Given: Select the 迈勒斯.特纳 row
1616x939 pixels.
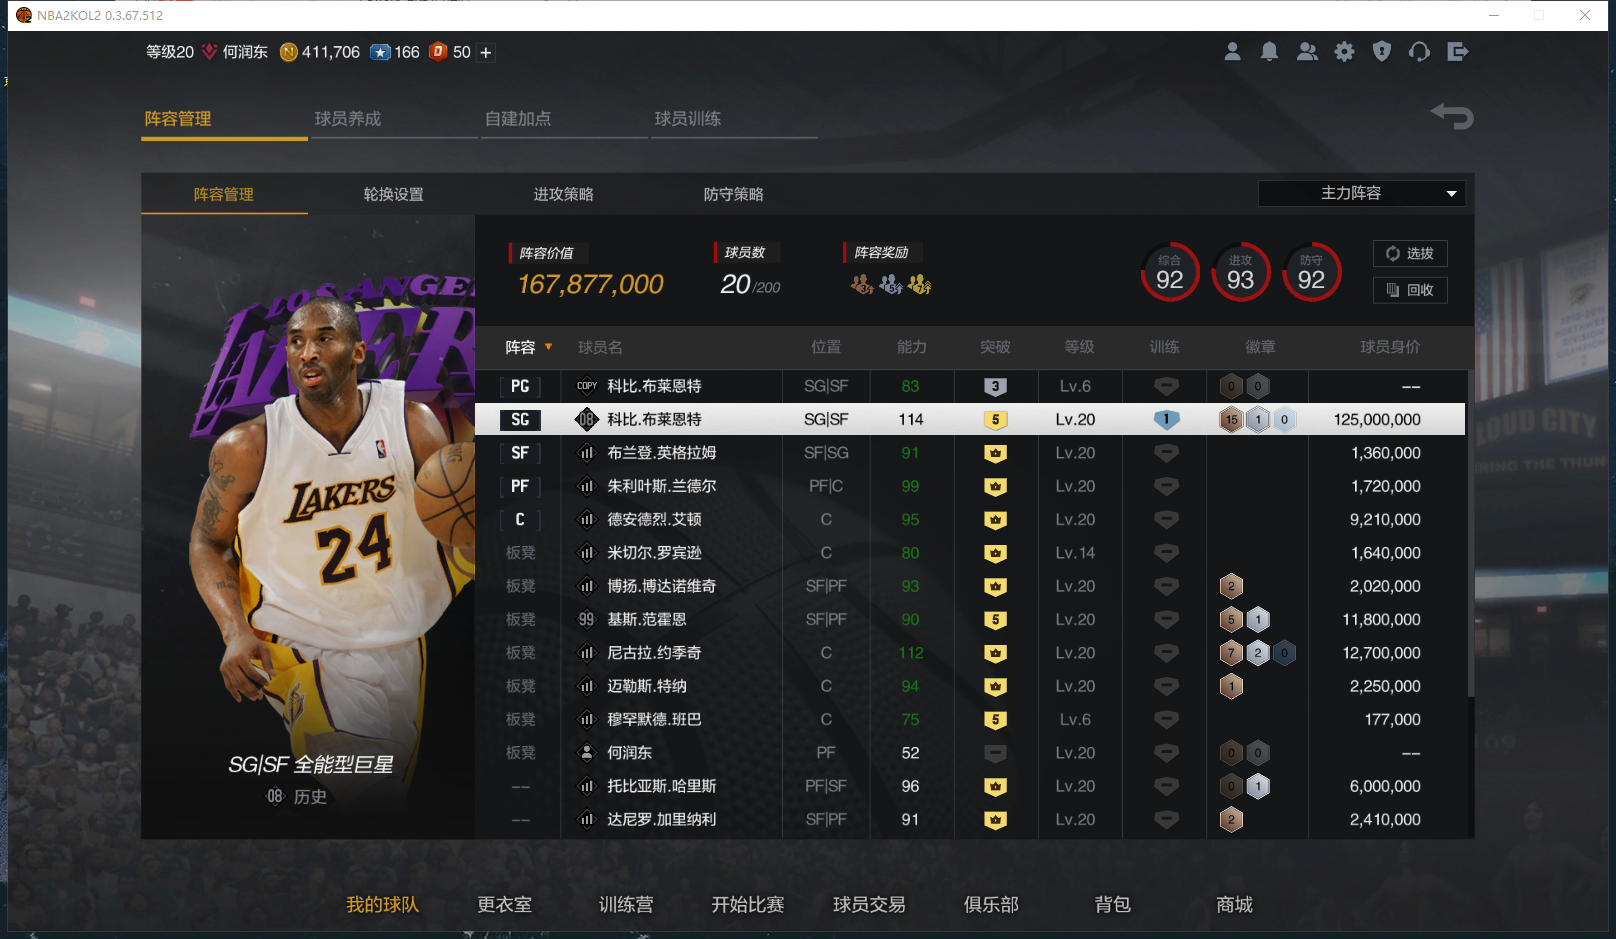Looking at the screenshot, I should 970,686.
